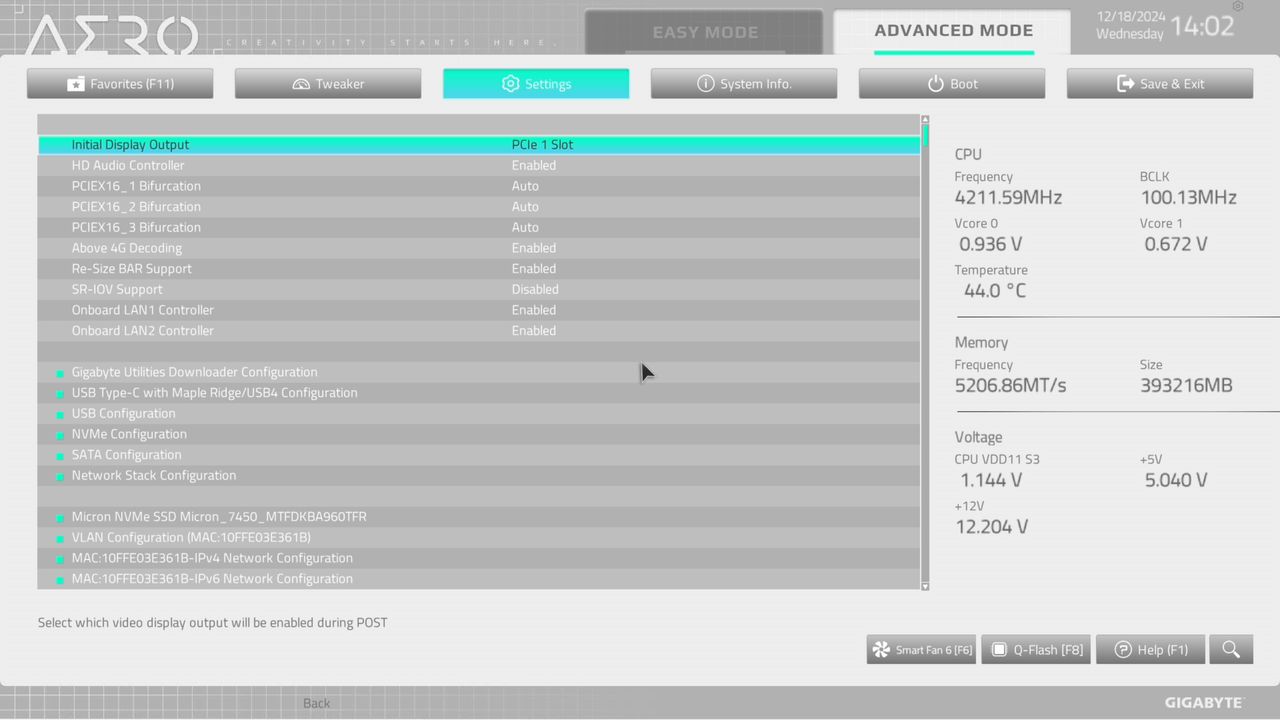Click the Back label in footer
Viewport: 1280px width, 720px height.
(x=316, y=703)
